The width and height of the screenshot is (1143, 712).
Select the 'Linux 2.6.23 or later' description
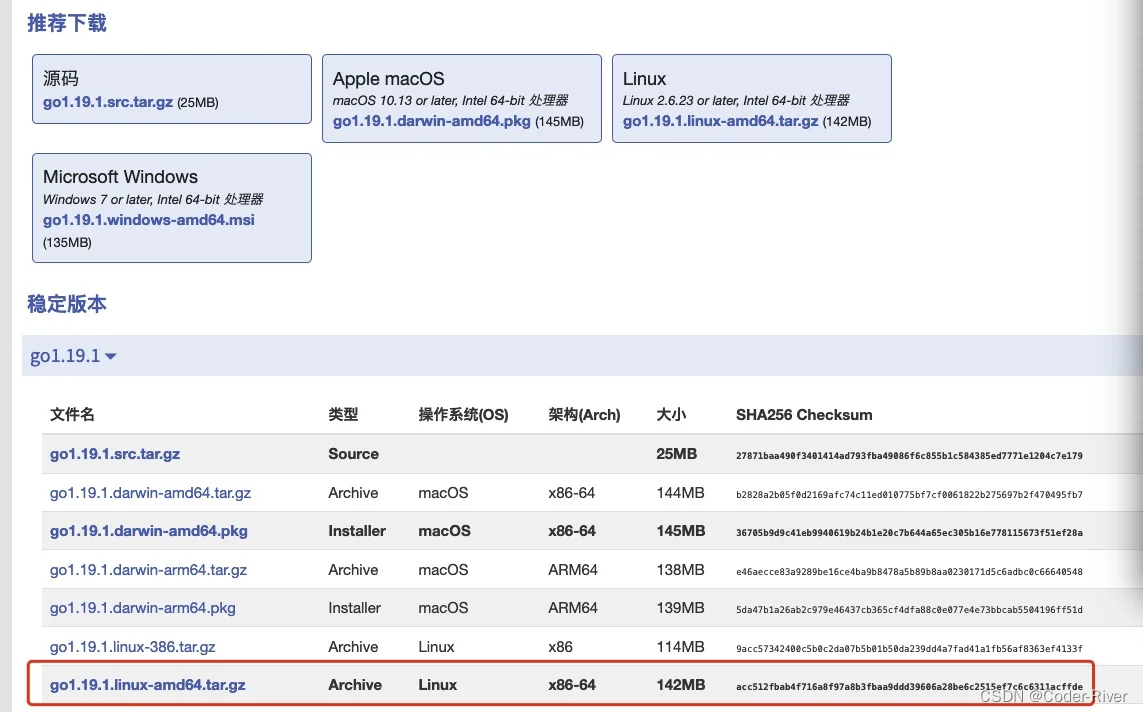coord(736,101)
